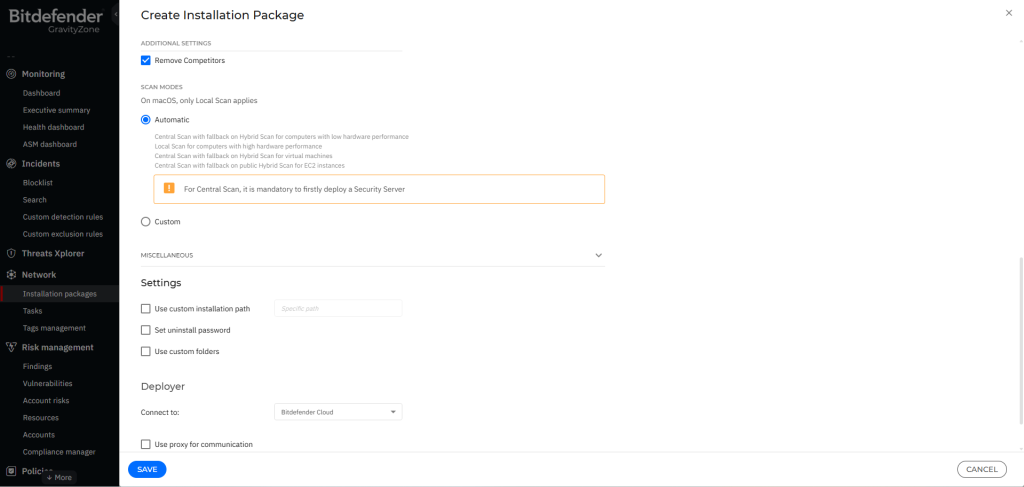This screenshot has width=1024, height=487.
Task: Collapse the Miscellaneous section chevron
Action: [599, 255]
